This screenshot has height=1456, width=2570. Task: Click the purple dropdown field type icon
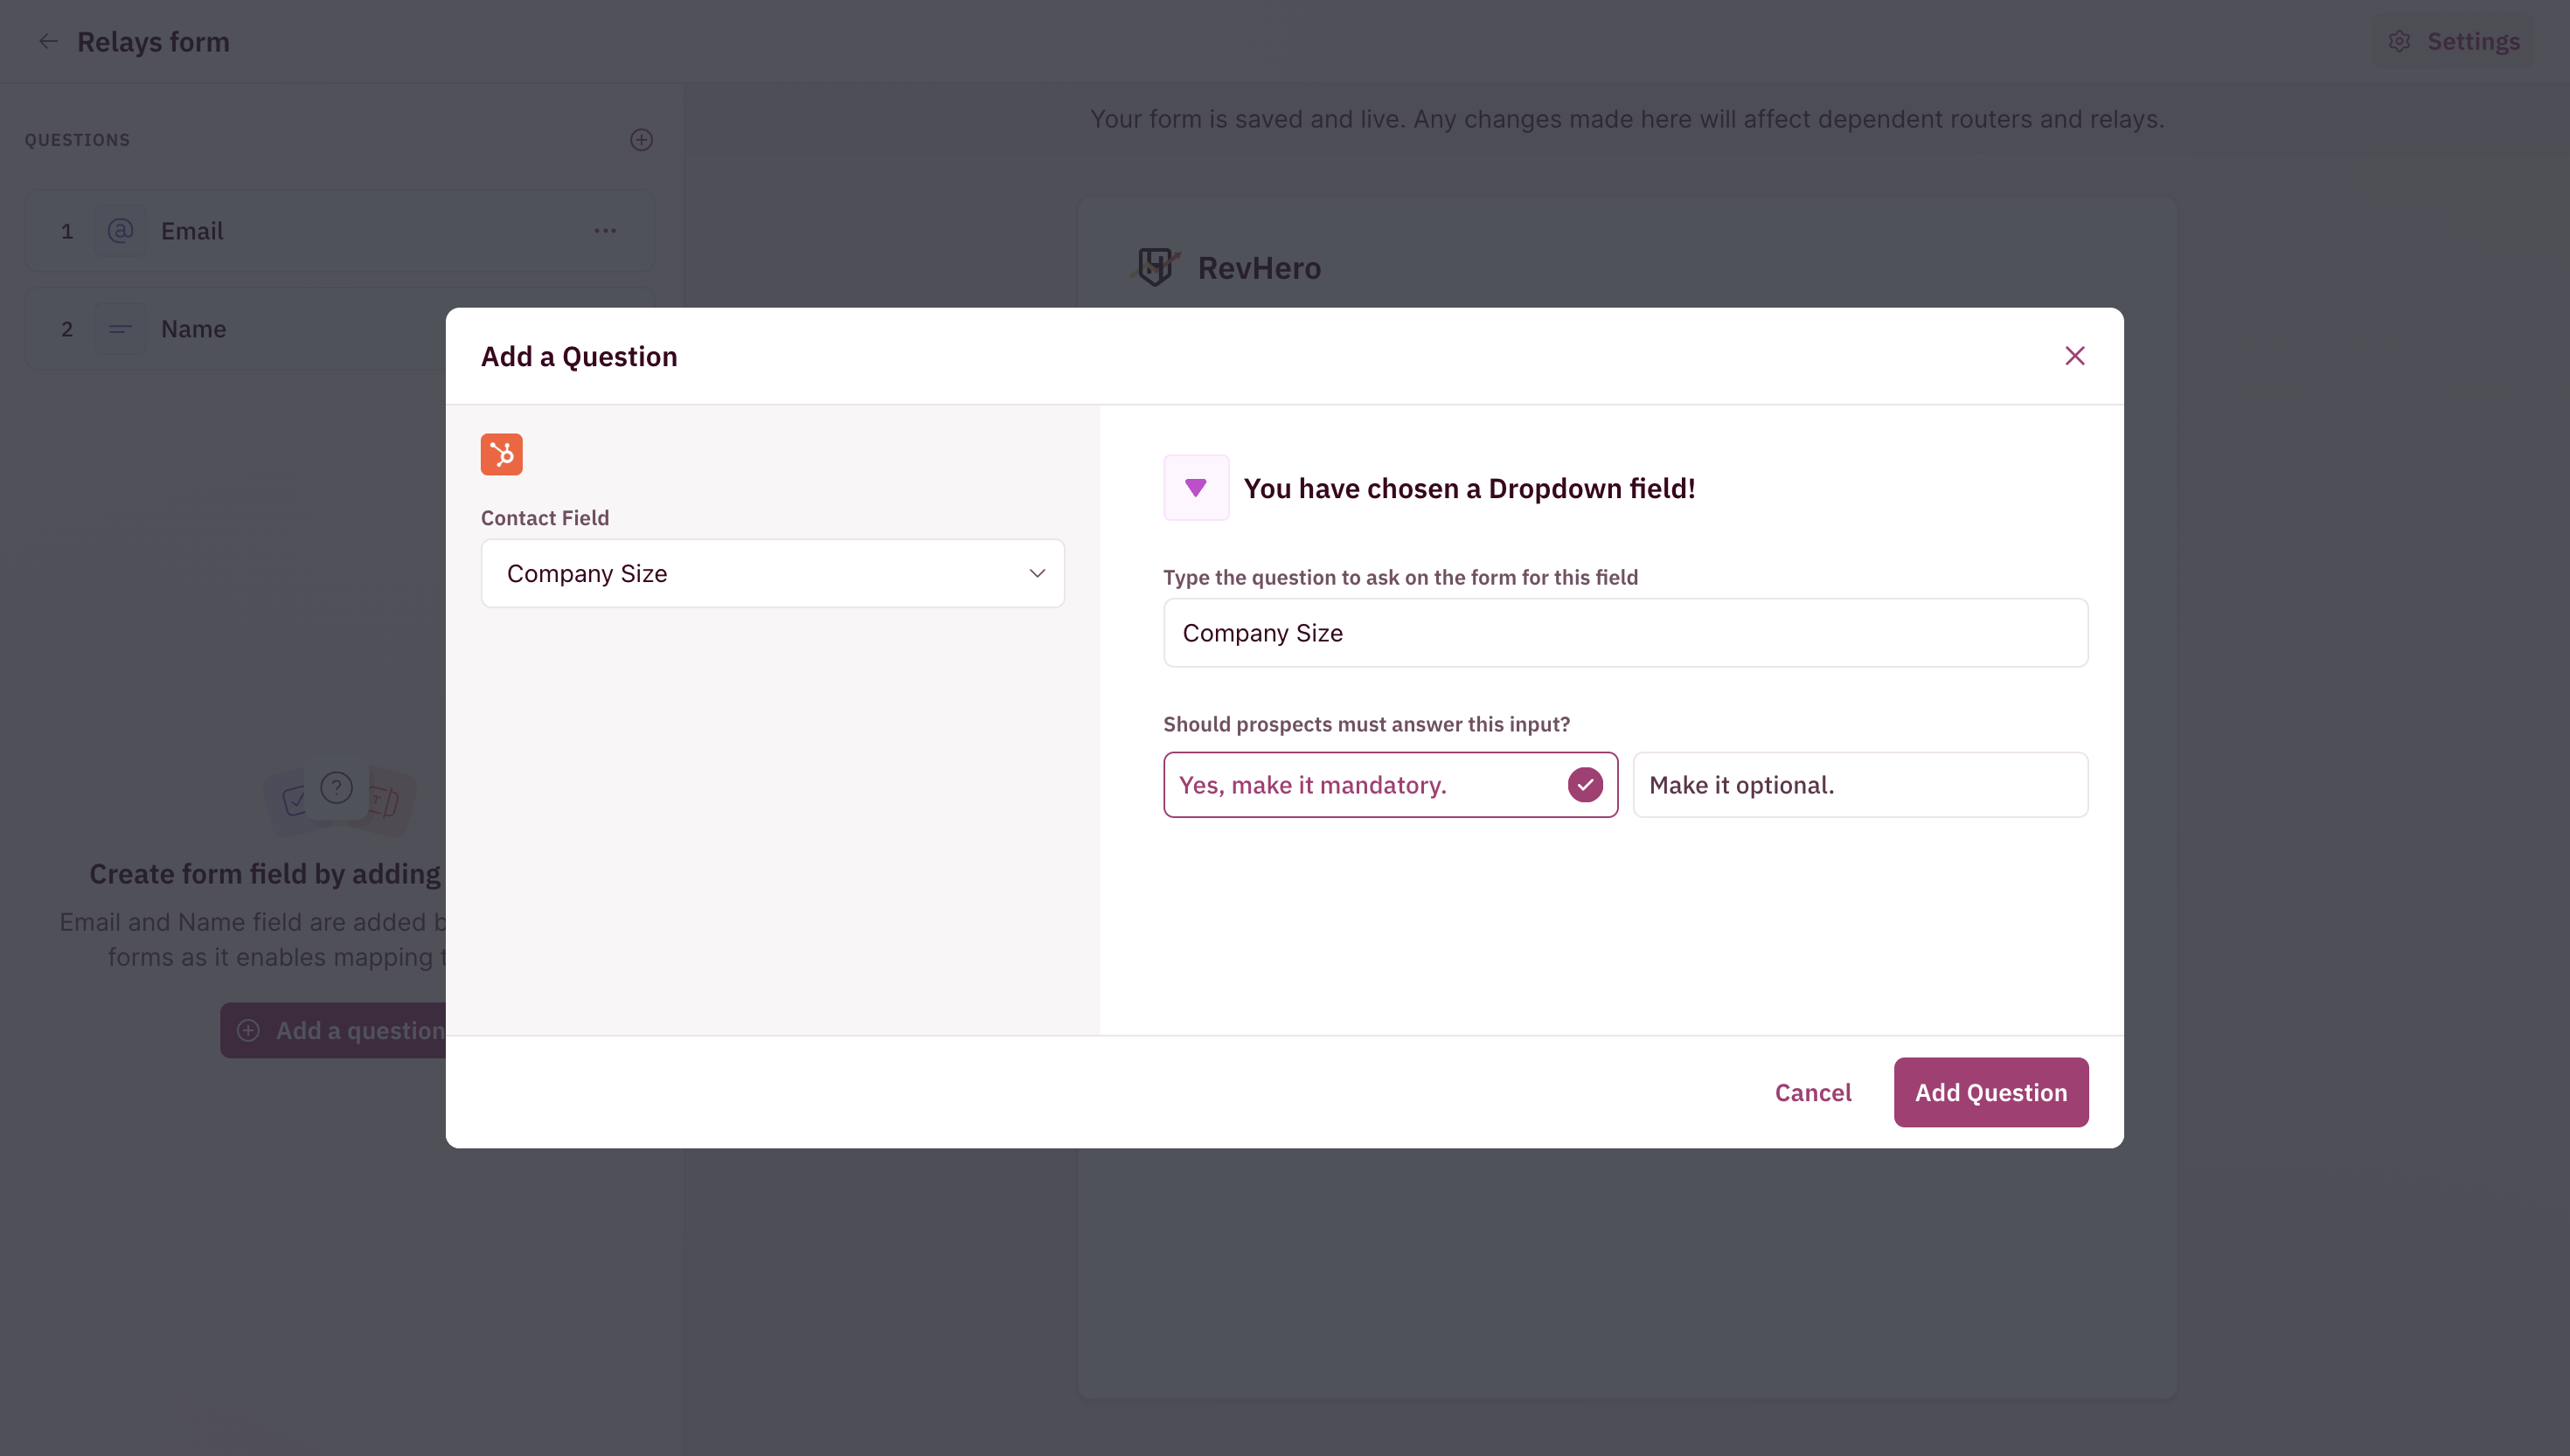pyautogui.click(x=1195, y=487)
